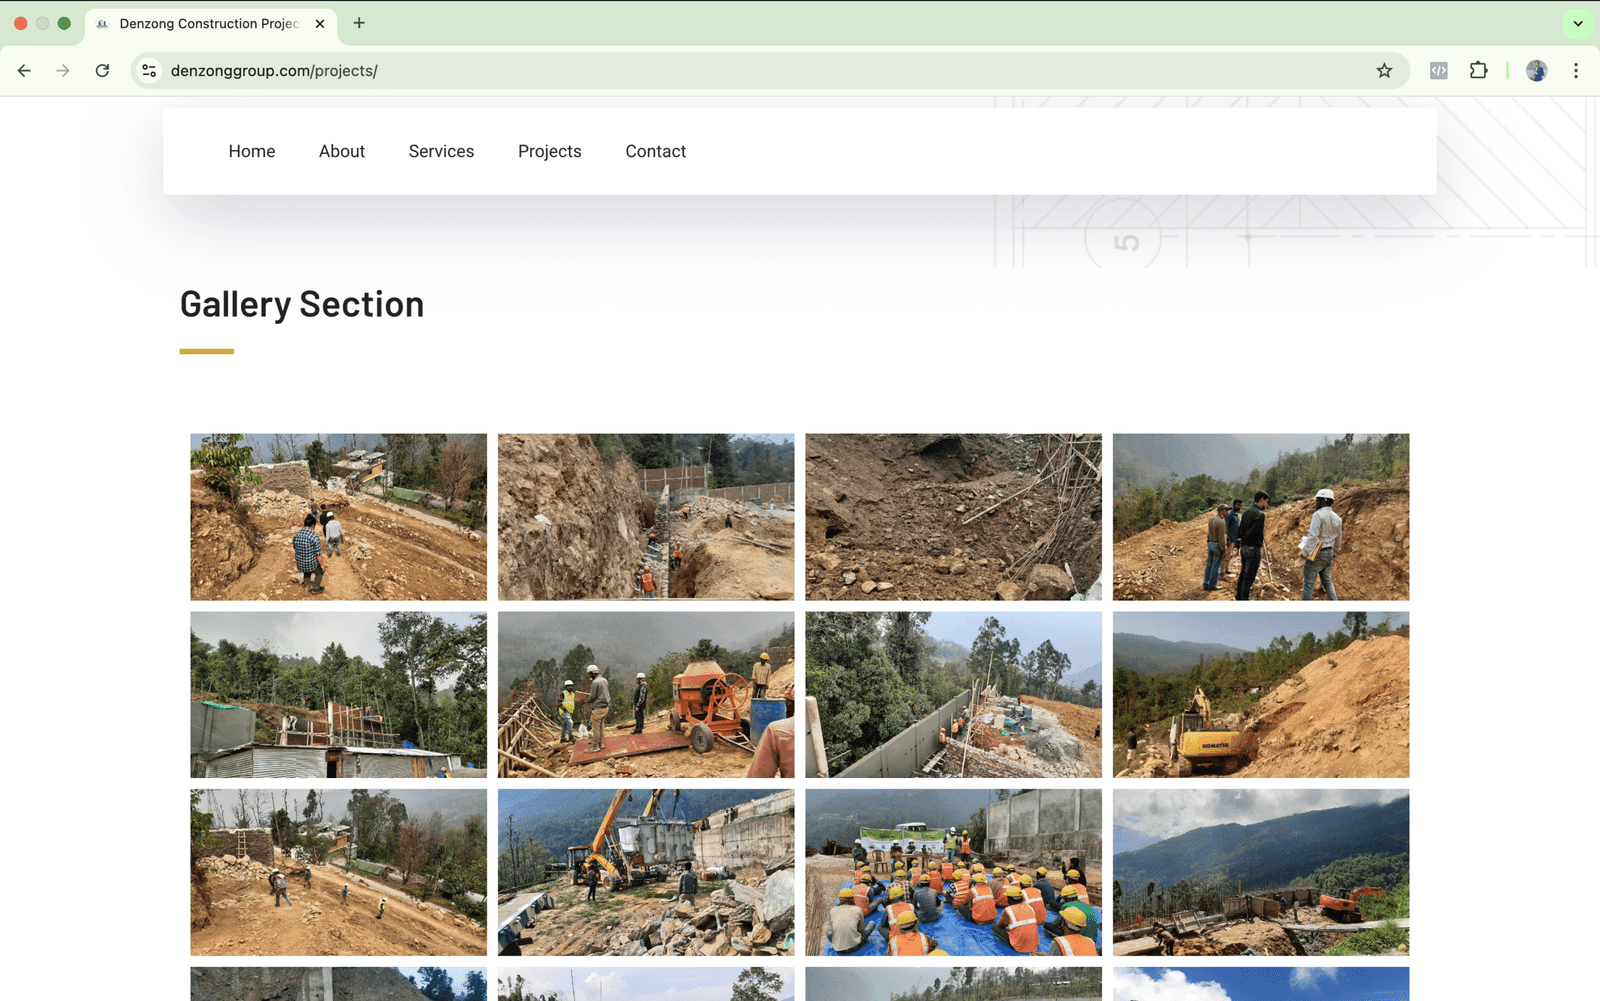This screenshot has width=1600, height=1001.
Task: Expand the tab search dropdown arrow
Action: point(1578,23)
